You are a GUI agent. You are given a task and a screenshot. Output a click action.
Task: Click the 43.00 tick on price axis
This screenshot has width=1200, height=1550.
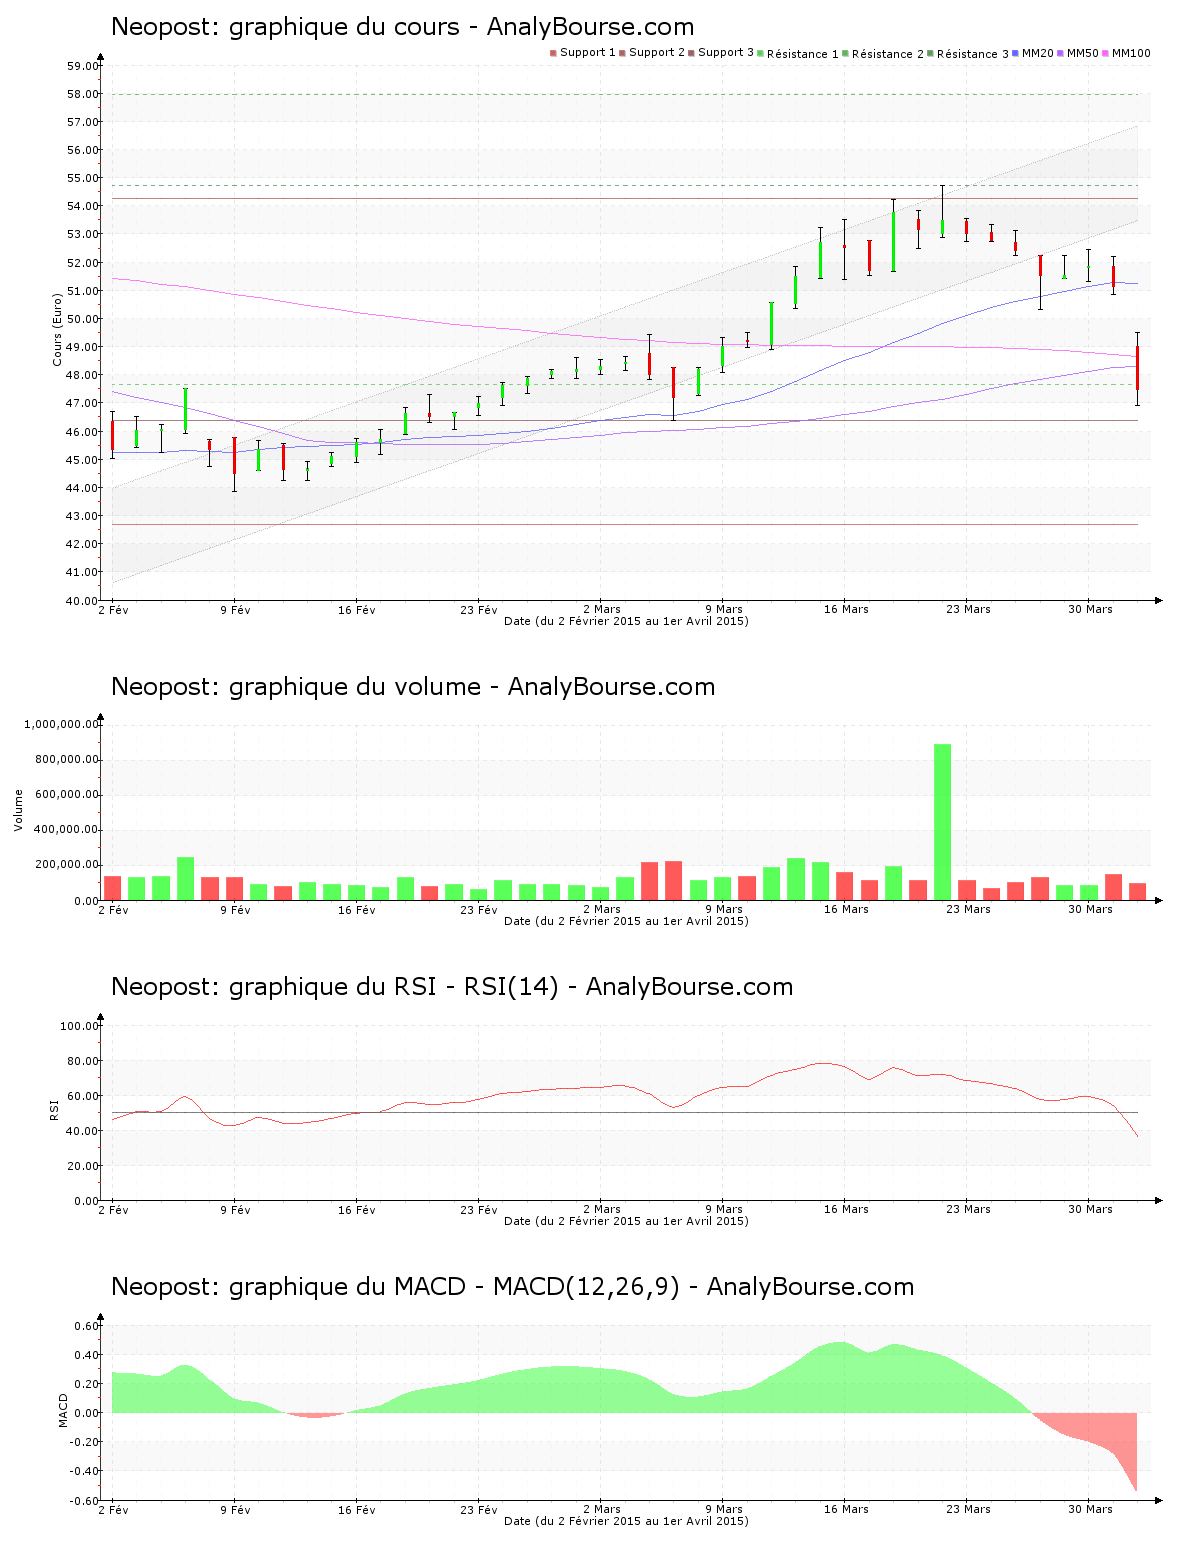pyautogui.click(x=82, y=516)
